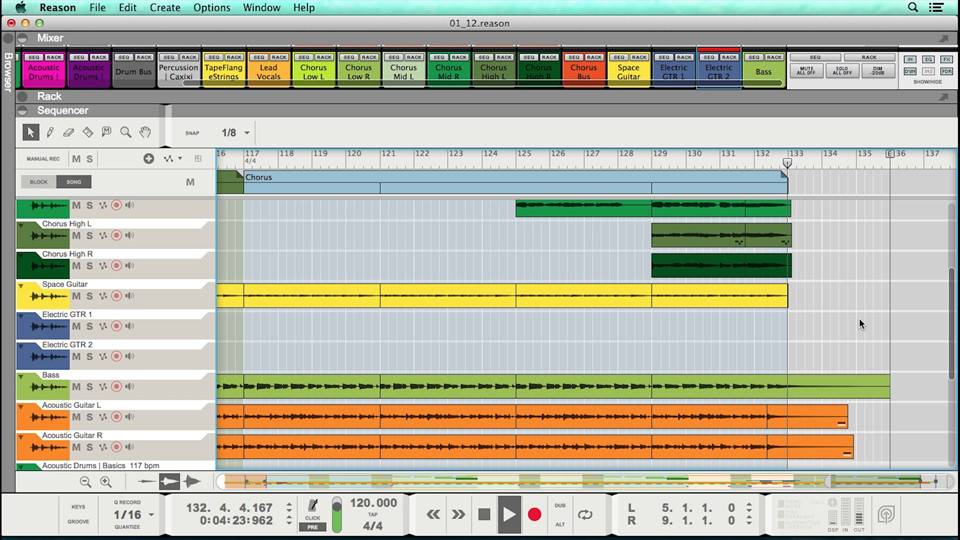This screenshot has width=960, height=540.
Task: Click the song overview navigator strip
Action: pyautogui.click(x=586, y=482)
